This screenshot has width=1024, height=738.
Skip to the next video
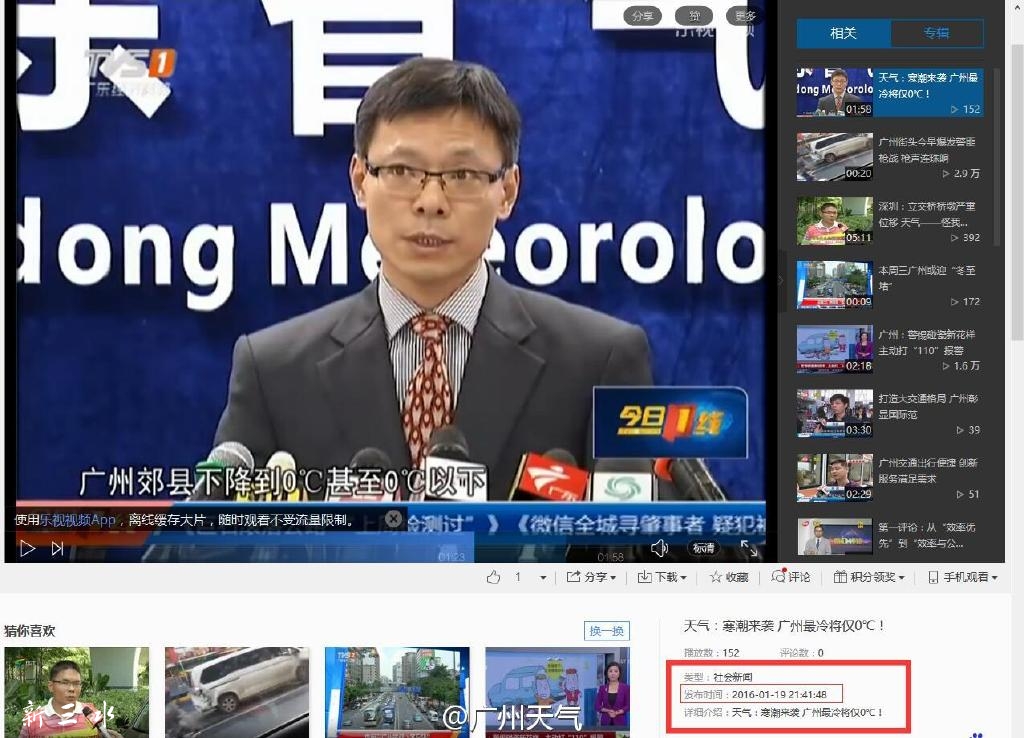(x=57, y=549)
